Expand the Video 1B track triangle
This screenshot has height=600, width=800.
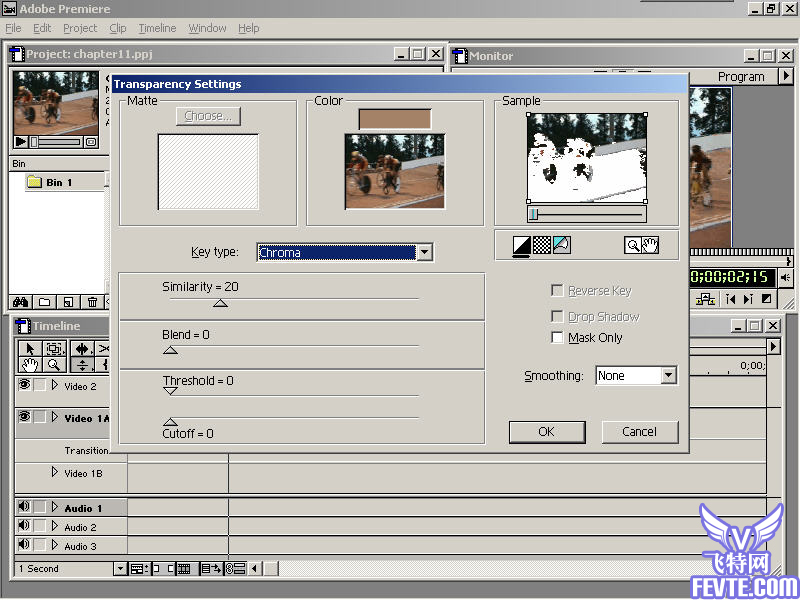55,472
